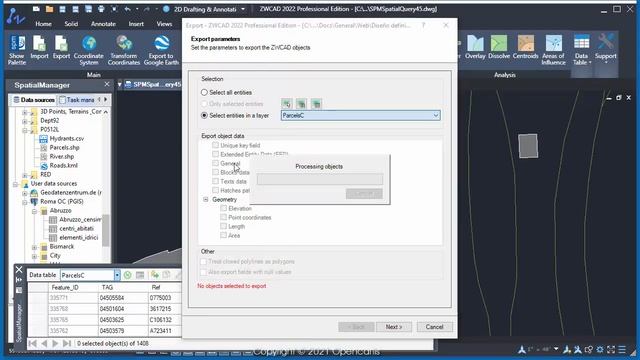Run the Overlay analysis tool
Image resolution: width=640 pixels, height=360 pixels.
475,47
